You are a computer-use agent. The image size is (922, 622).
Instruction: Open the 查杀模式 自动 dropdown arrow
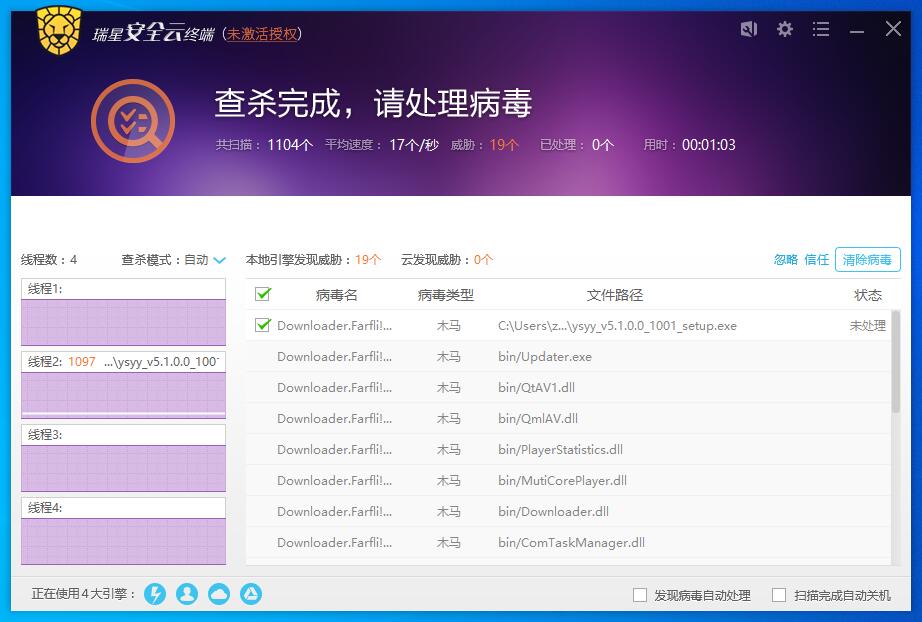(220, 260)
